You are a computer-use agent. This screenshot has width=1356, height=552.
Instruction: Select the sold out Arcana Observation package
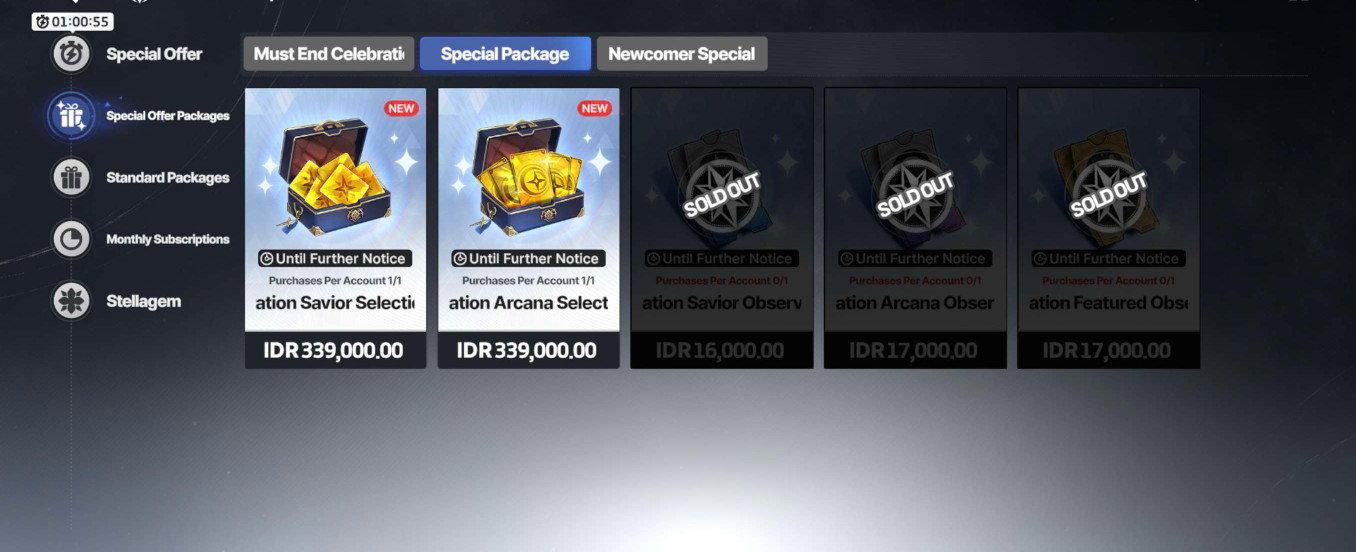coord(915,228)
